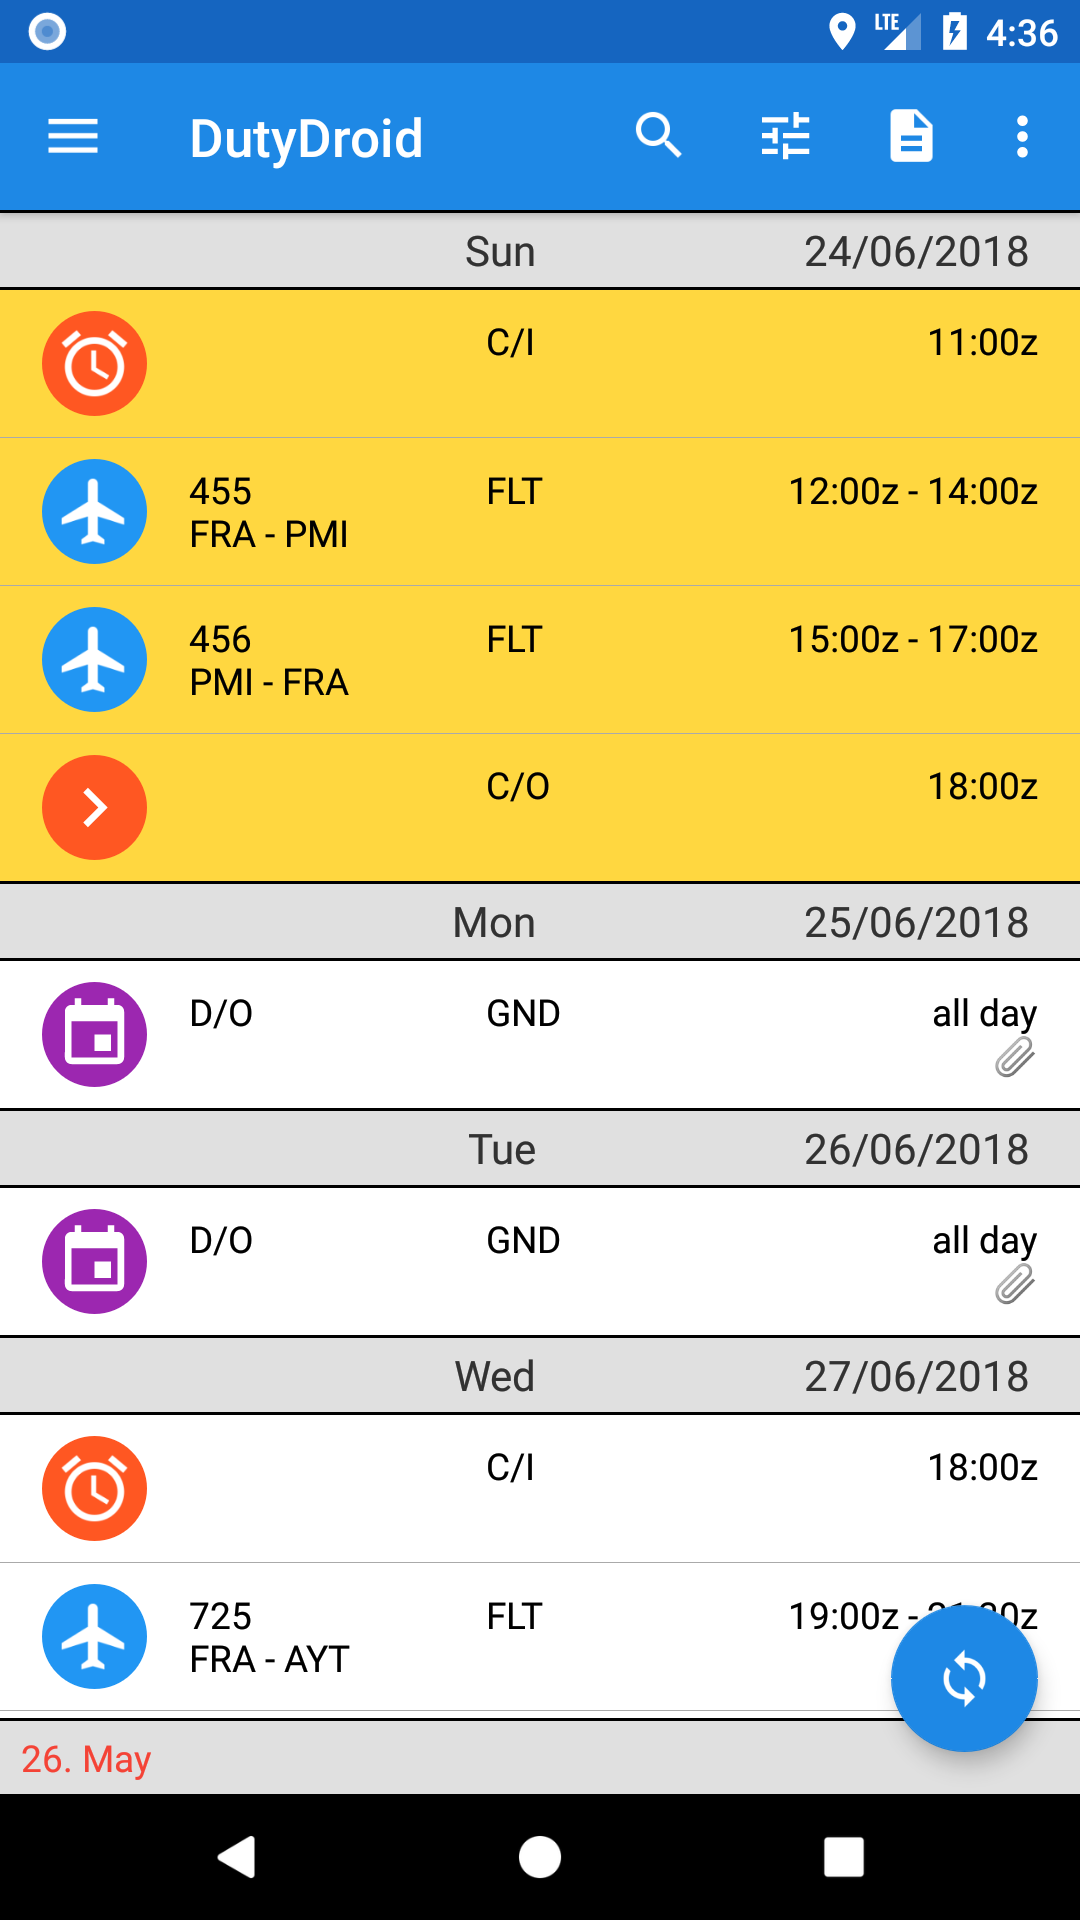The width and height of the screenshot is (1080, 1920).
Task: Tap the Wednesday C/I 18:00z alarm icon
Action: click(x=94, y=1488)
